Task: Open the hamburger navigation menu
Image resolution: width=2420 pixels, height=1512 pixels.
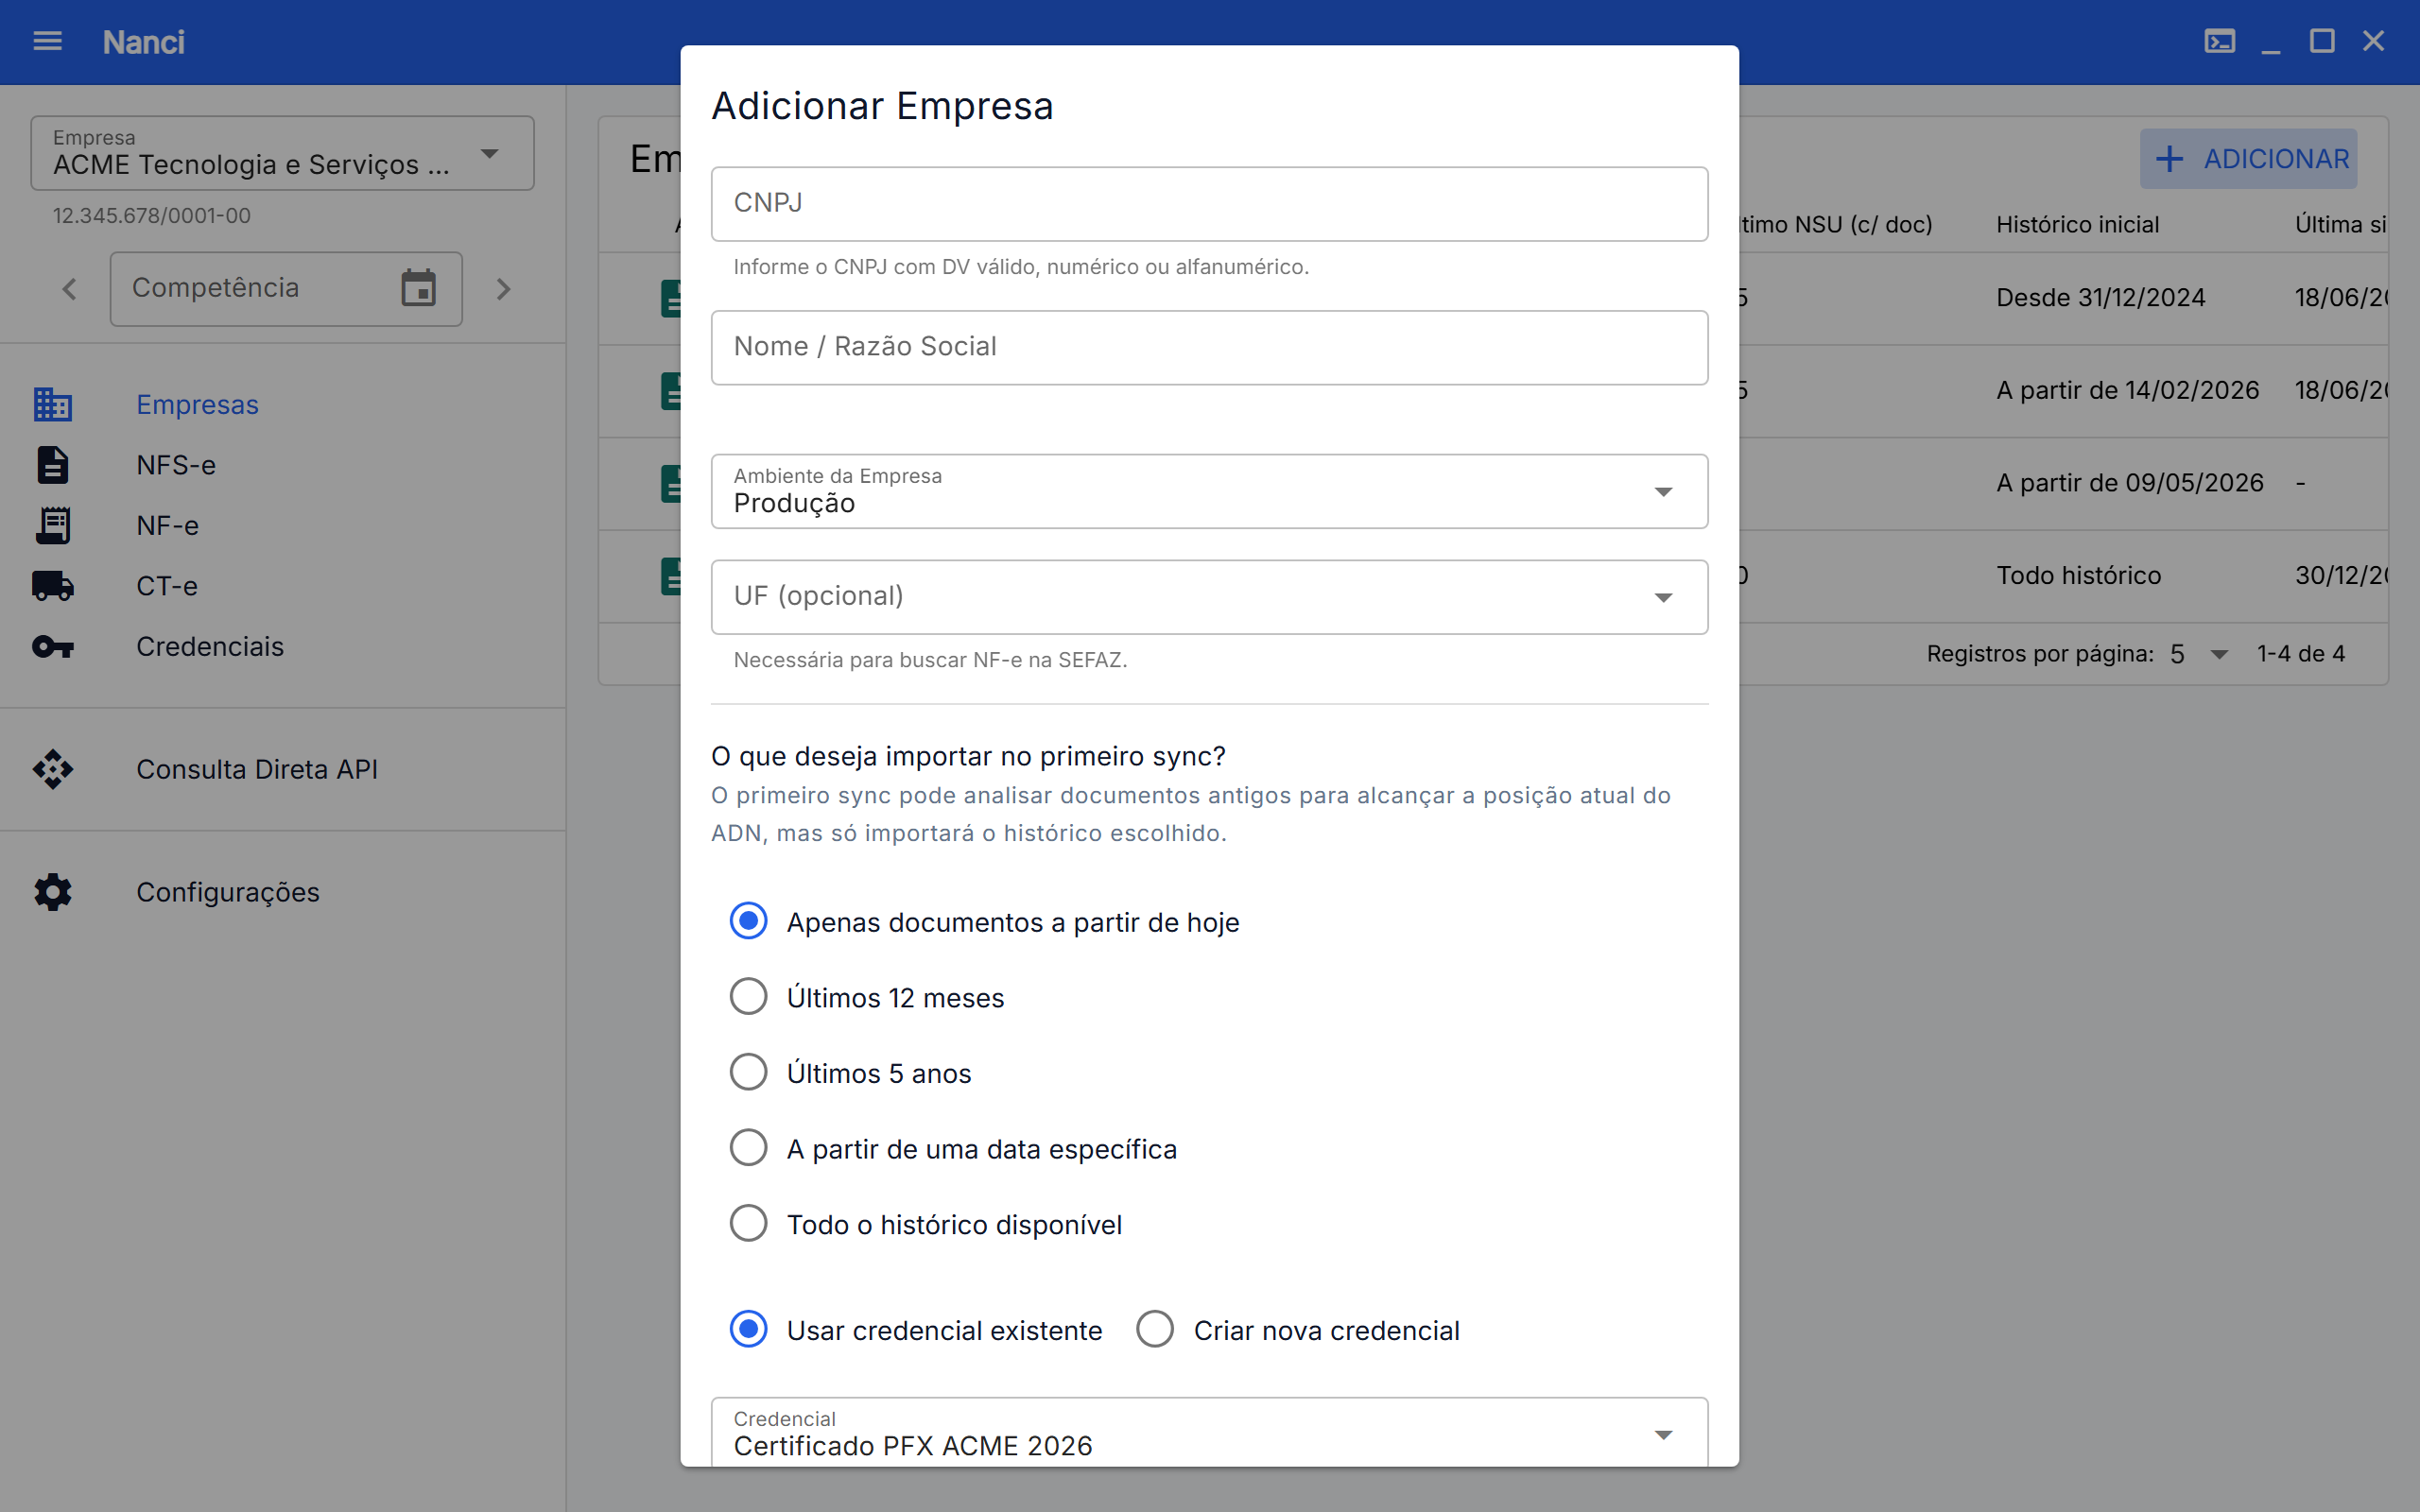Action: (47, 41)
